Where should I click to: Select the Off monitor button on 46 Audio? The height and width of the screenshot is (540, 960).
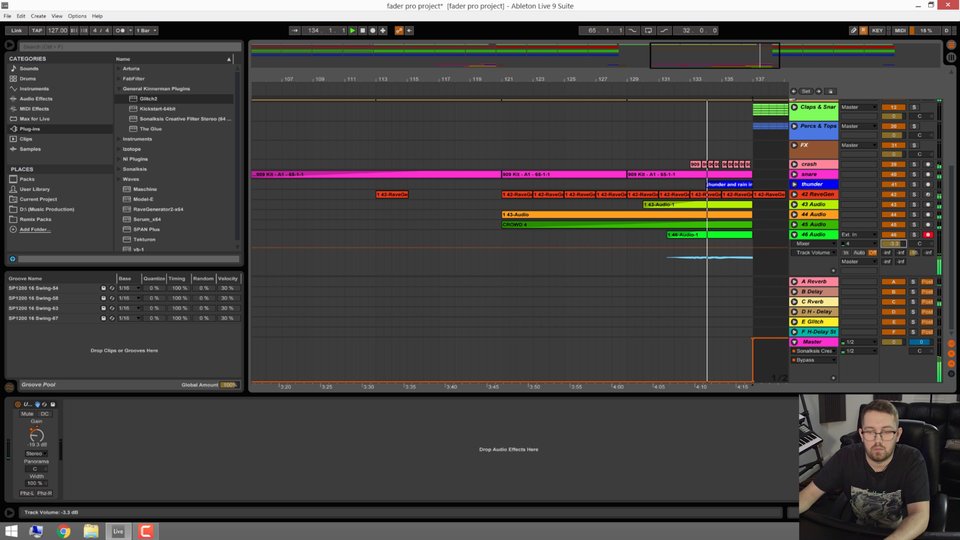coord(872,252)
